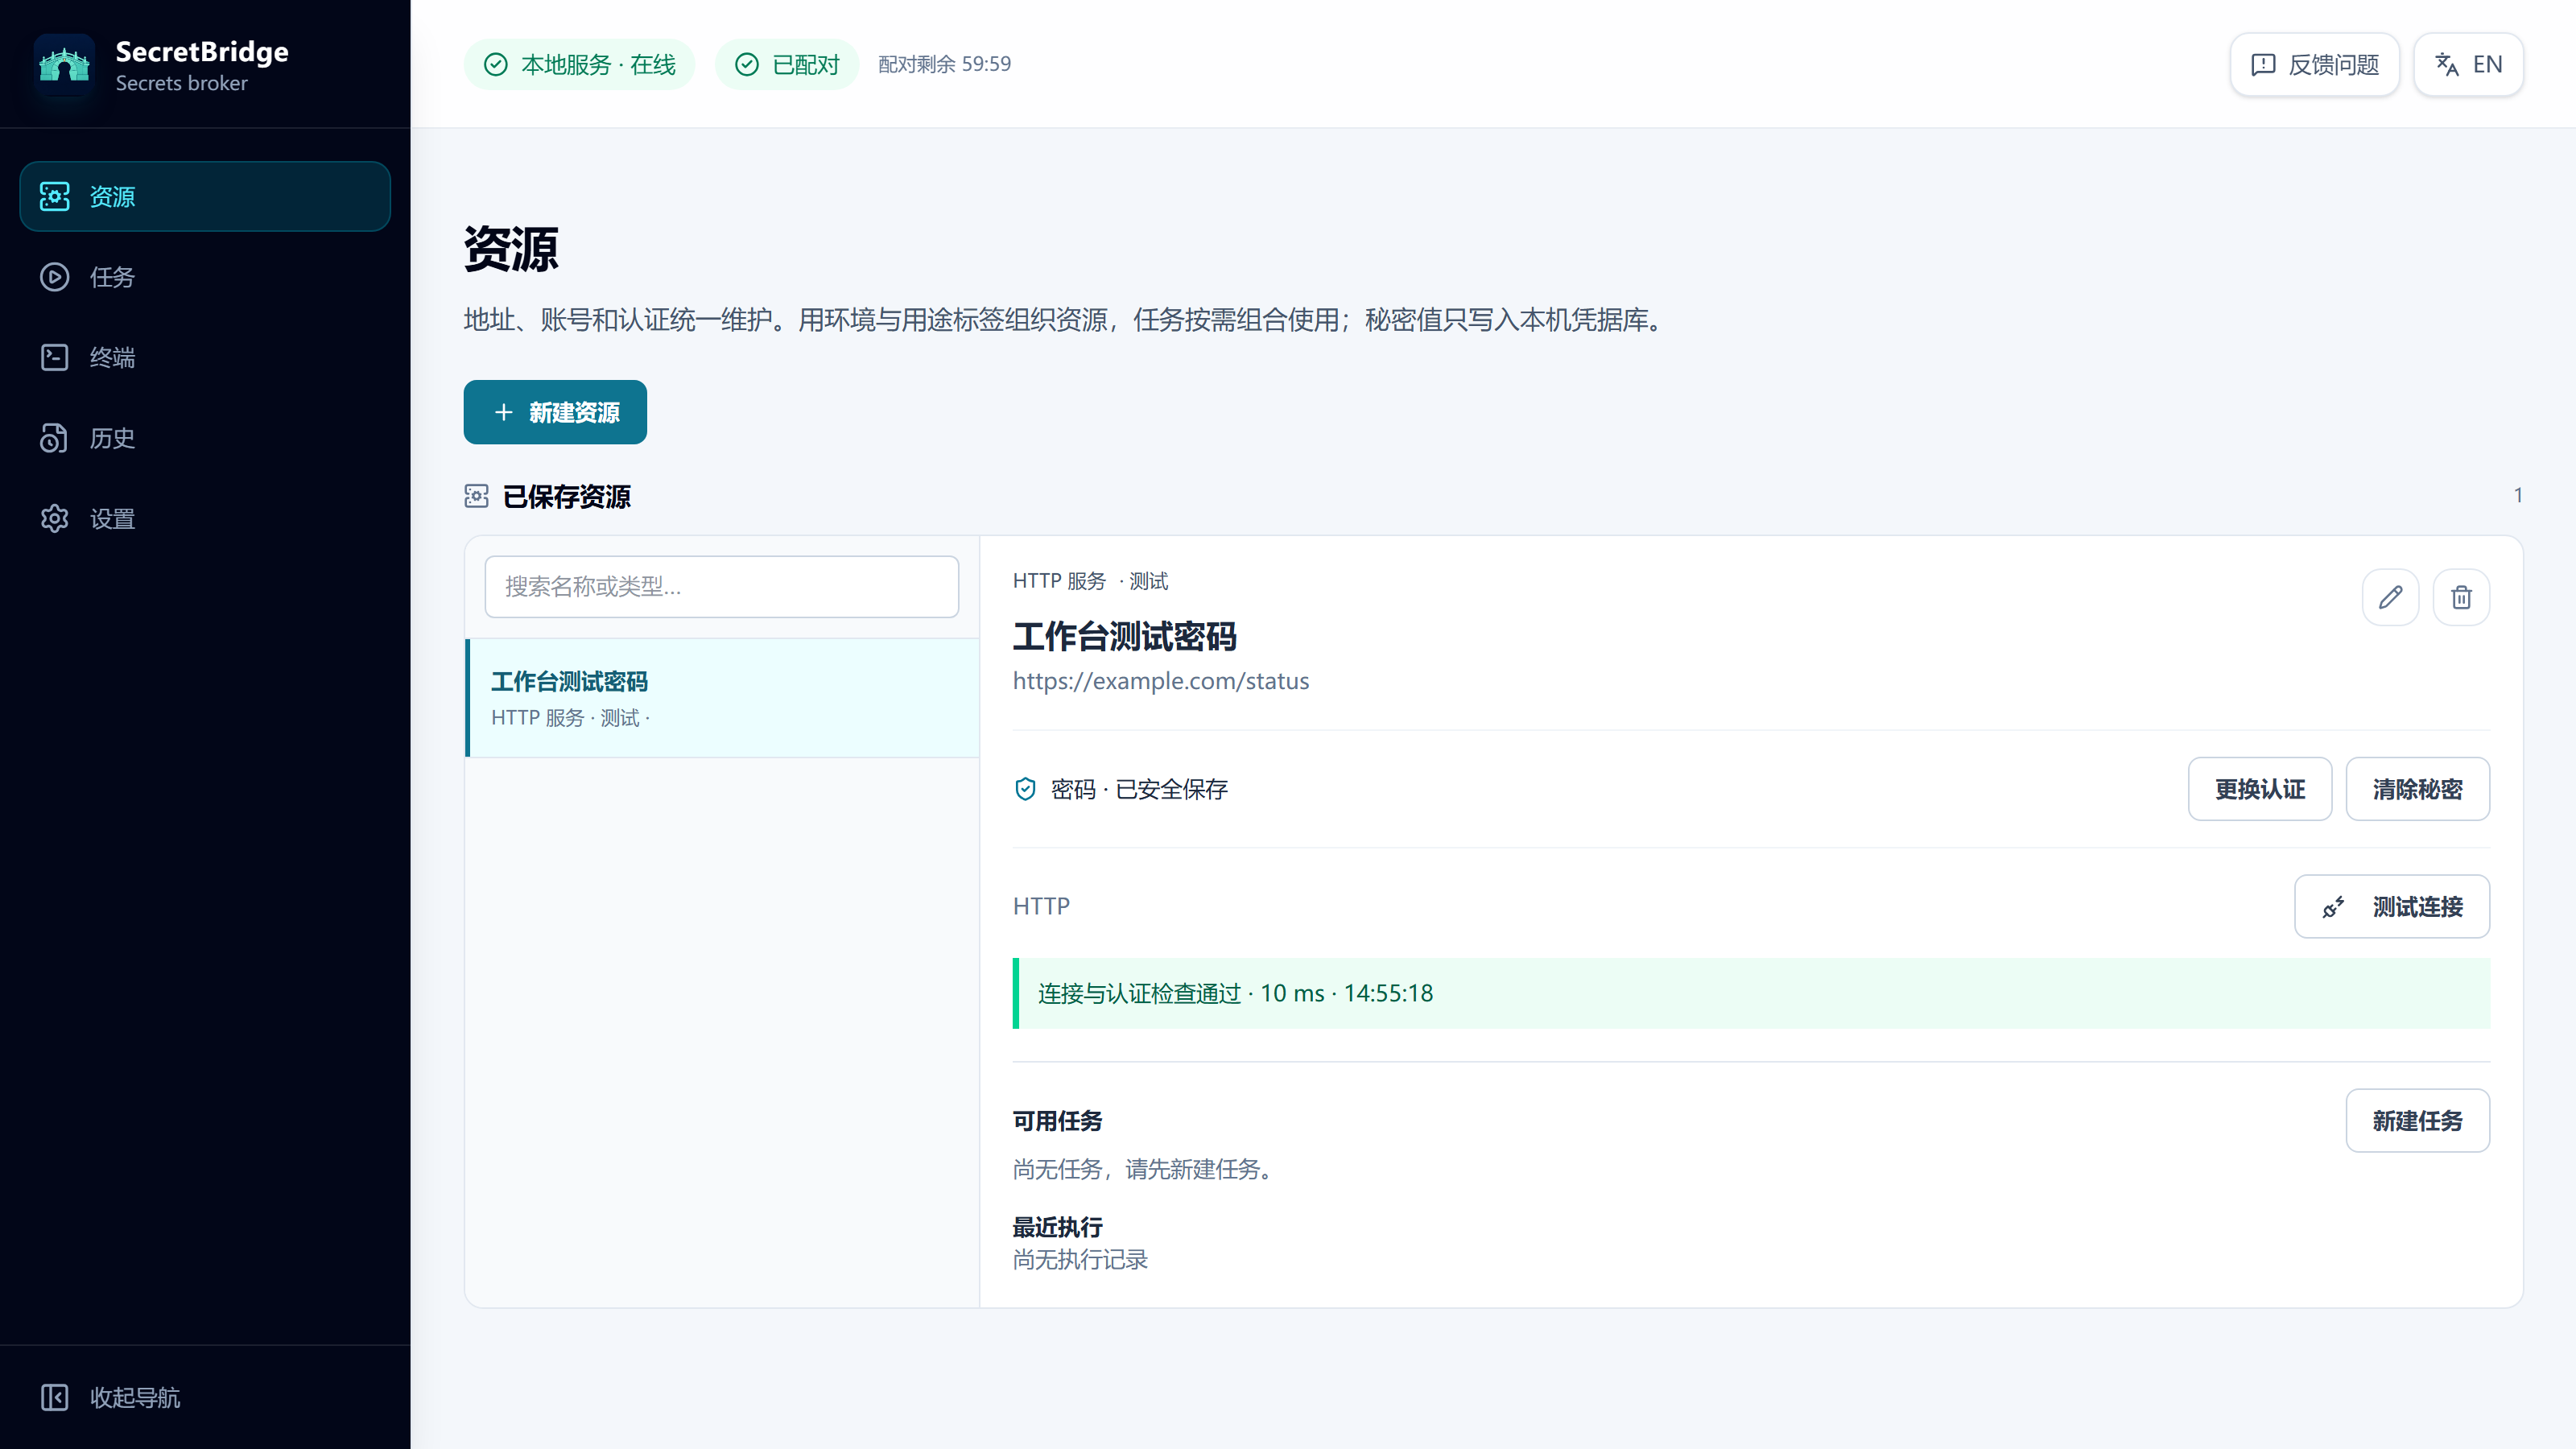Screen dimensions: 2576x1449
Task: Click the 已保存资源 section heading icon
Action: click(x=476, y=496)
